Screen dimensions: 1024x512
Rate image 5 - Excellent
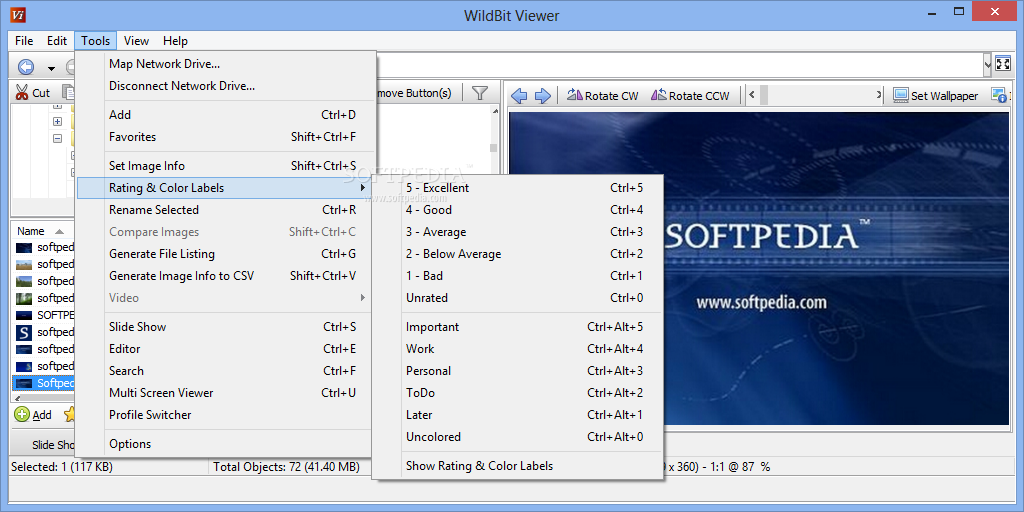point(518,188)
